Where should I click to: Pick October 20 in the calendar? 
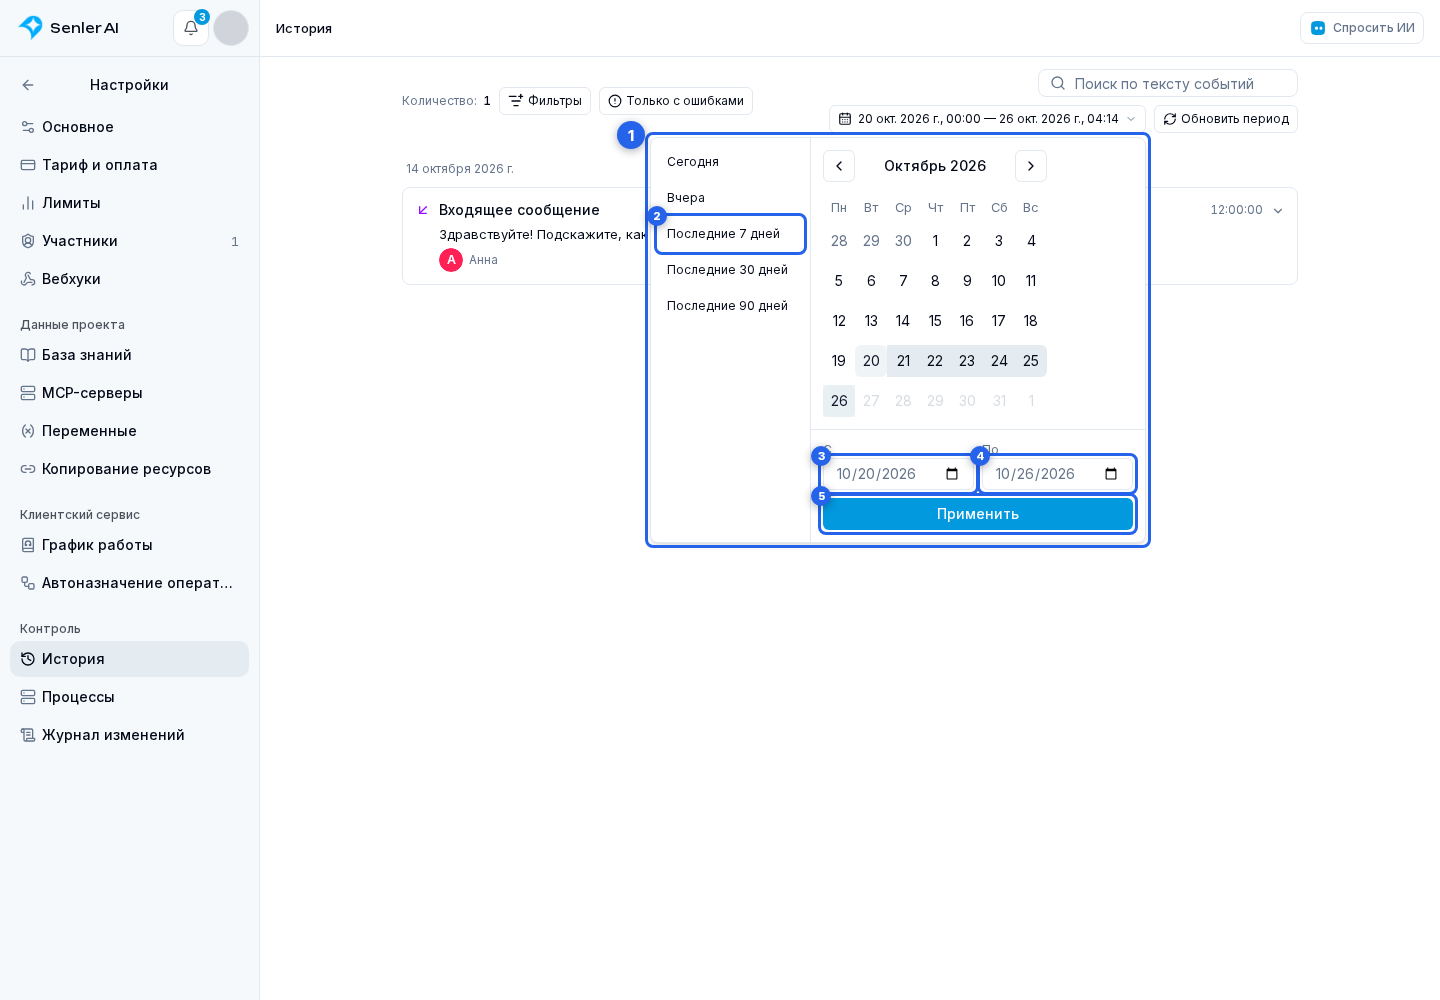[871, 361]
